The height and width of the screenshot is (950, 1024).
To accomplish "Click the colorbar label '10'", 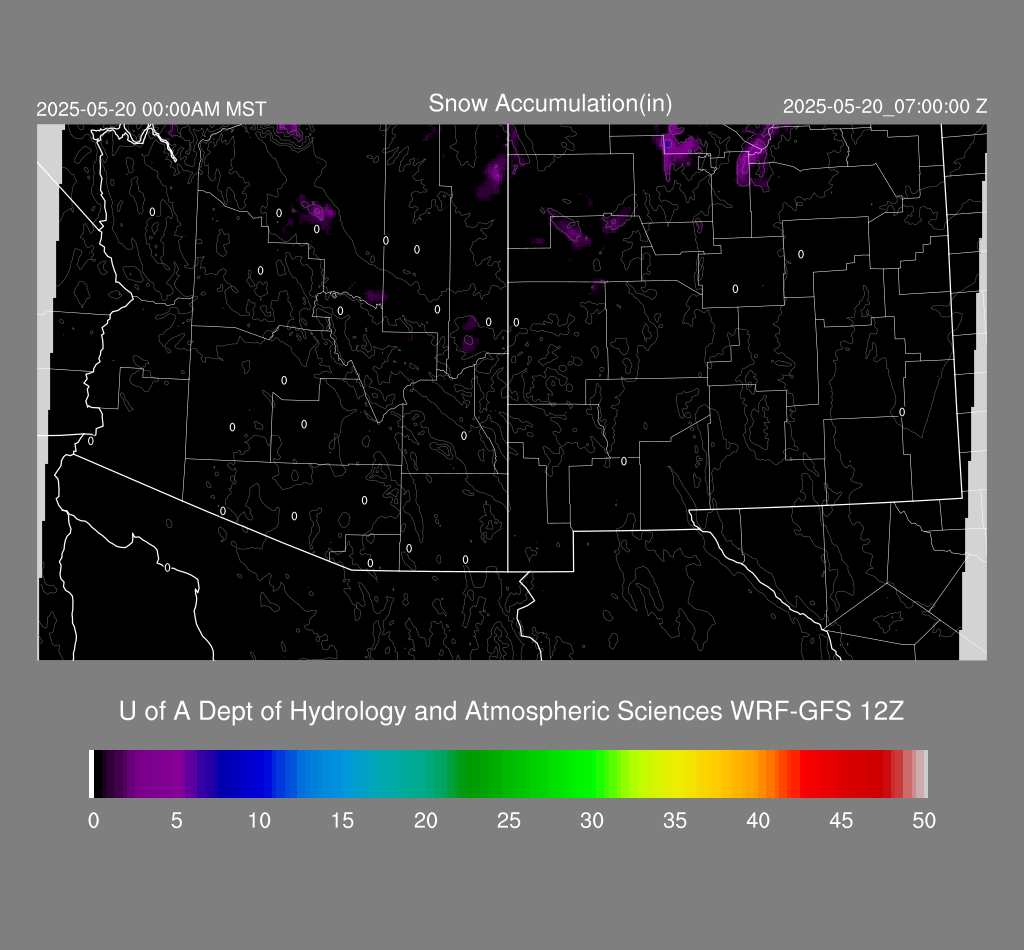I will coord(259,821).
